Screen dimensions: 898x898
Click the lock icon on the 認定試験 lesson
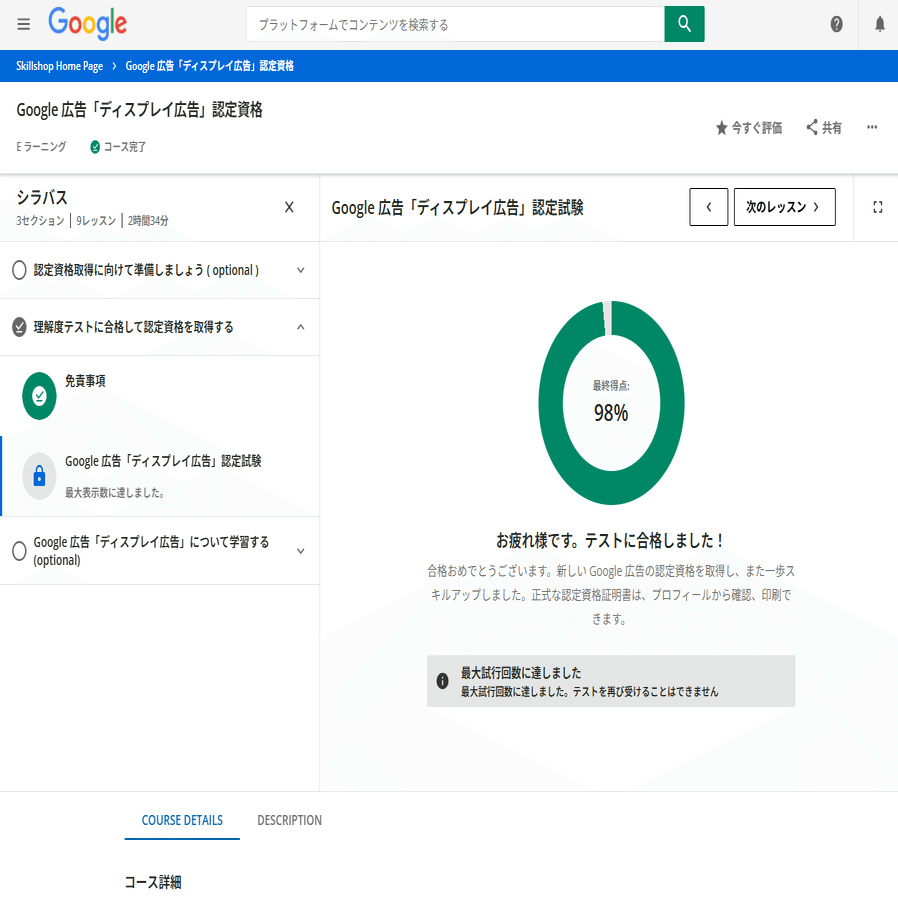(38, 475)
